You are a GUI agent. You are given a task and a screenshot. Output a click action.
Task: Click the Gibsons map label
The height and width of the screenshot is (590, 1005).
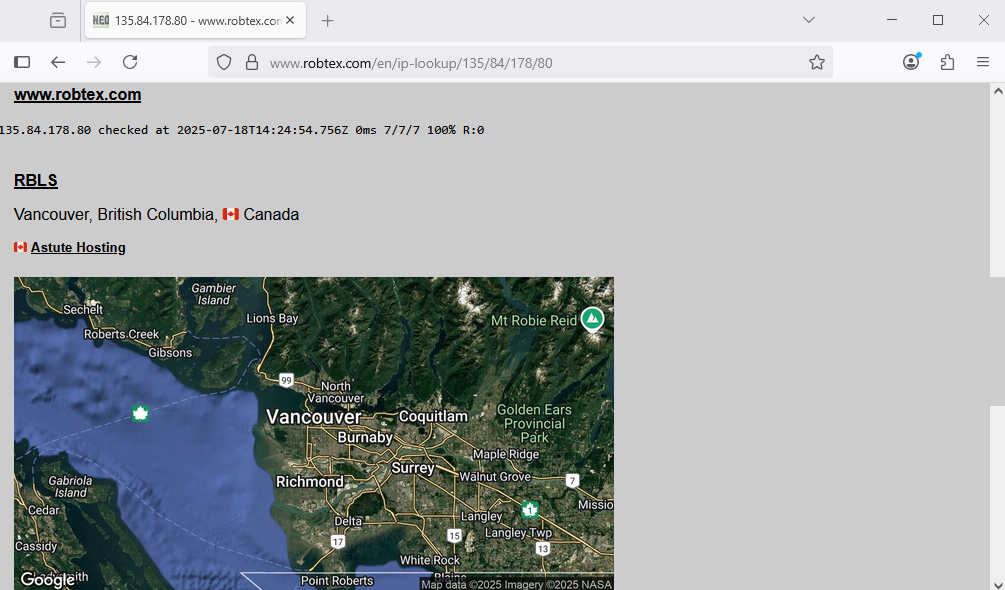click(170, 353)
